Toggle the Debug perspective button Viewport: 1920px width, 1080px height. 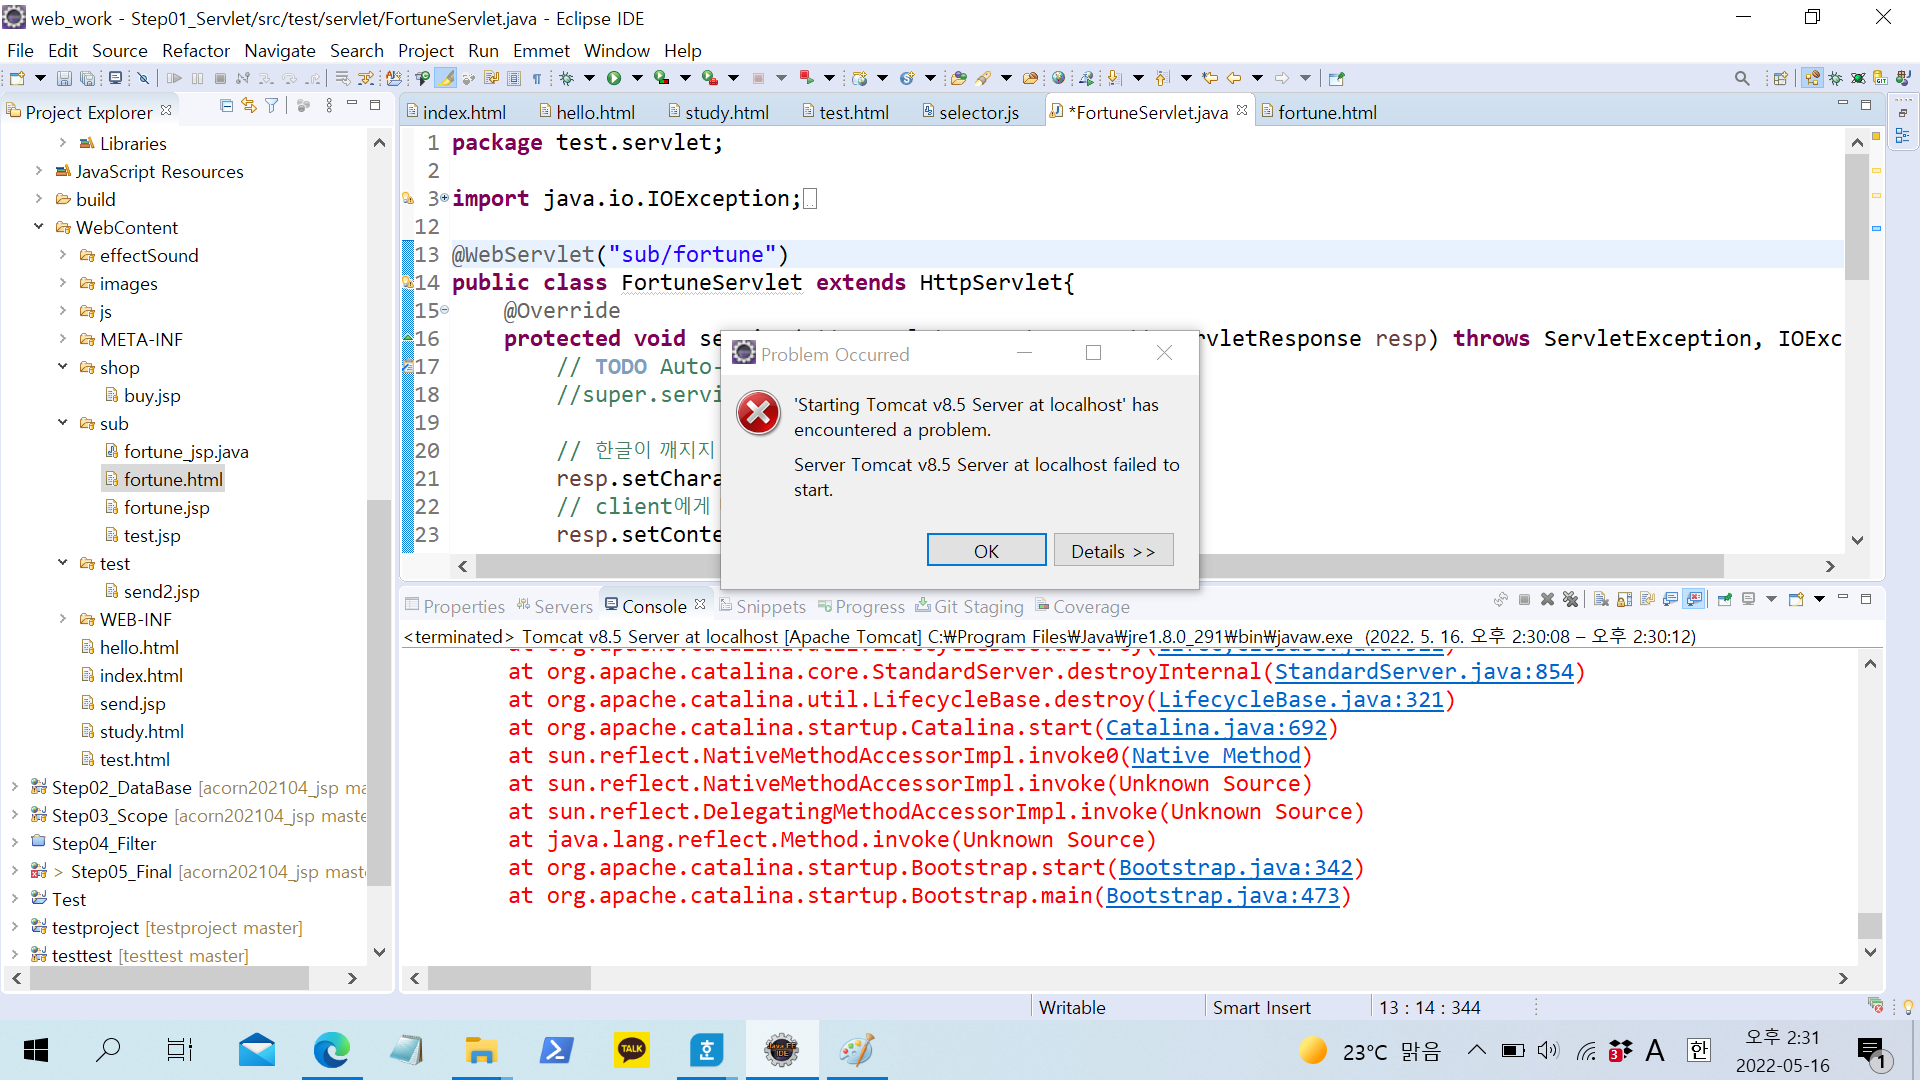tap(1835, 78)
